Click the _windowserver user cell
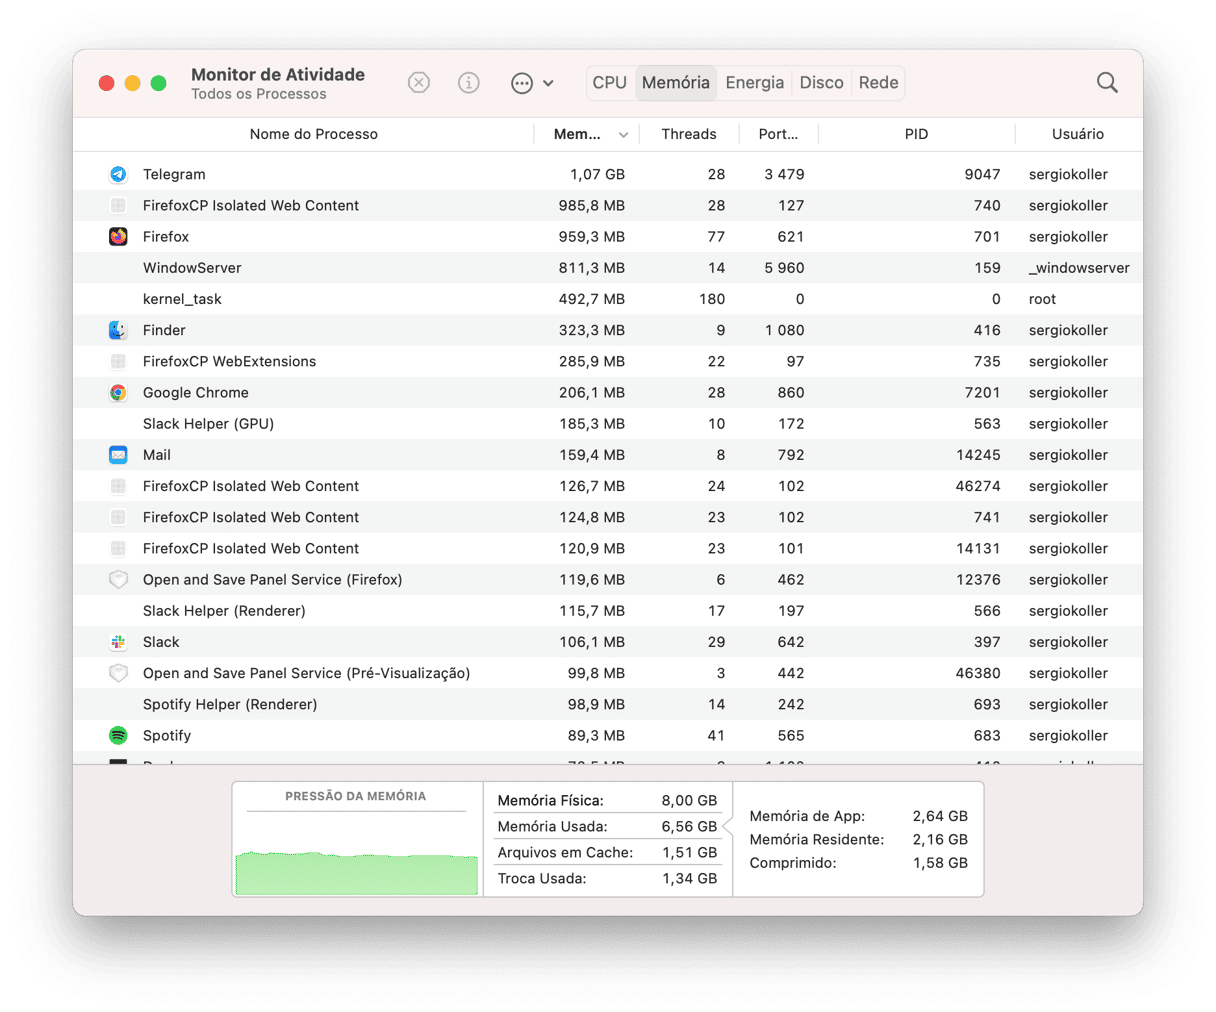Image resolution: width=1216 pixels, height=1012 pixels. [1079, 268]
